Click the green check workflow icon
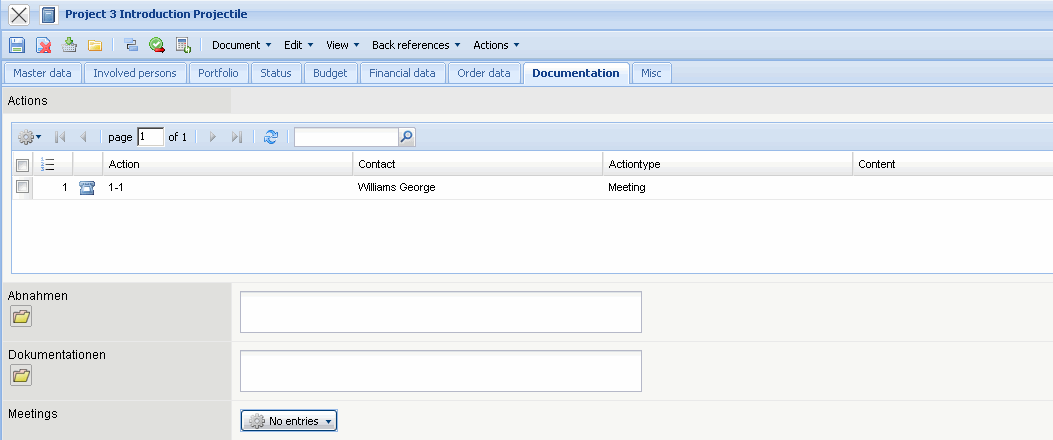This screenshot has height=440, width=1053. pyautogui.click(x=157, y=45)
